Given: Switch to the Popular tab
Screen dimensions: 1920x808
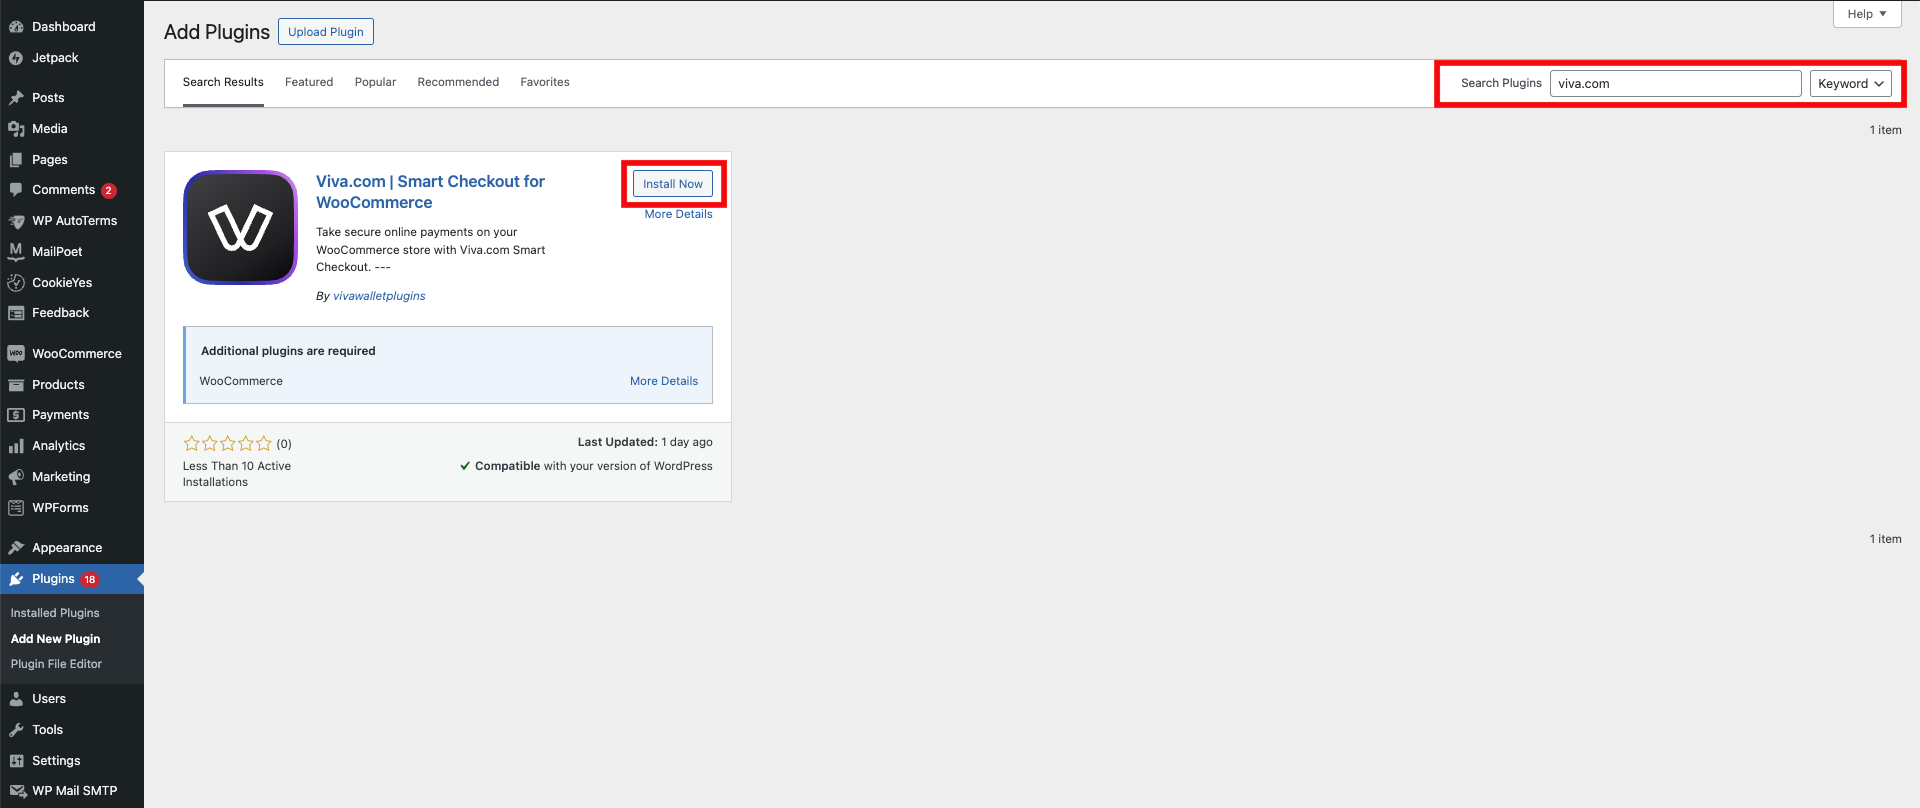Looking at the screenshot, I should coord(375,82).
